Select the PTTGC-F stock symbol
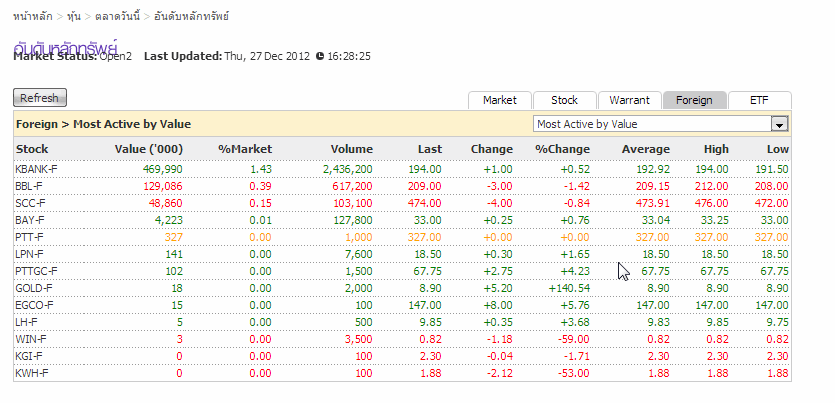This screenshot has width=835, height=403. [36, 272]
